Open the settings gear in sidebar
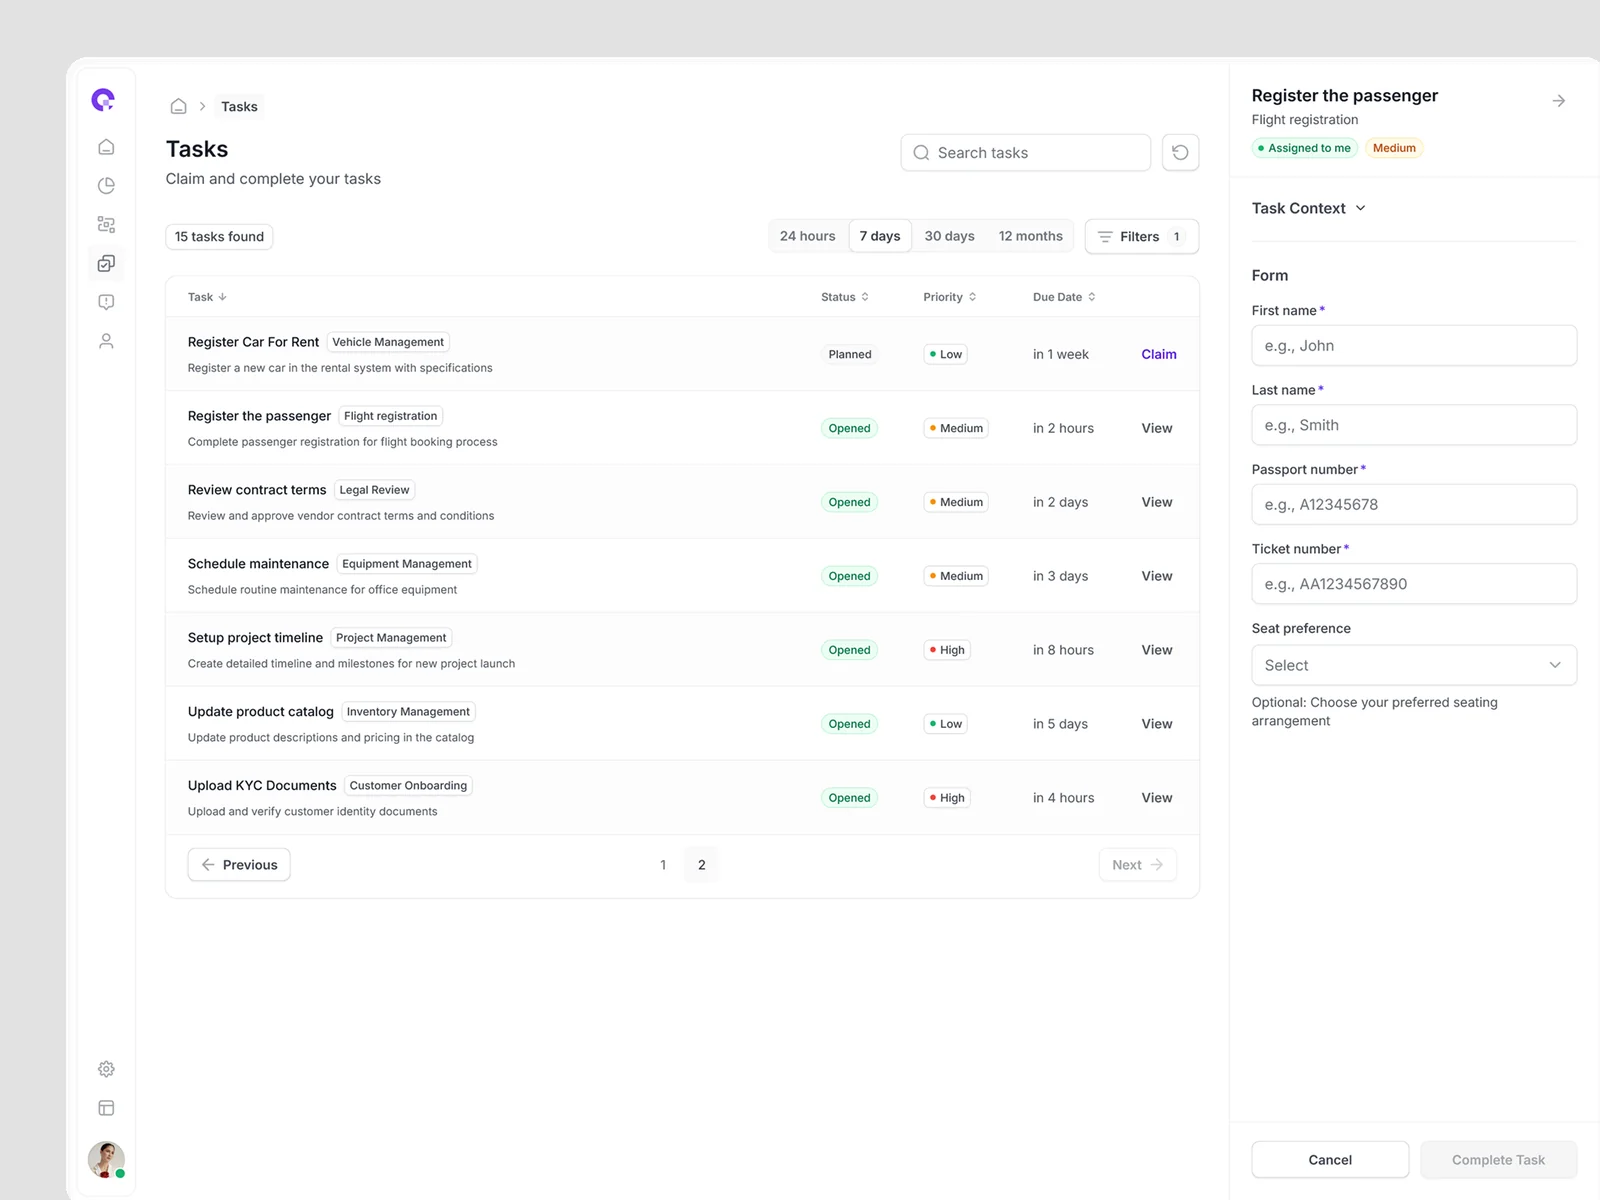 (x=106, y=1069)
